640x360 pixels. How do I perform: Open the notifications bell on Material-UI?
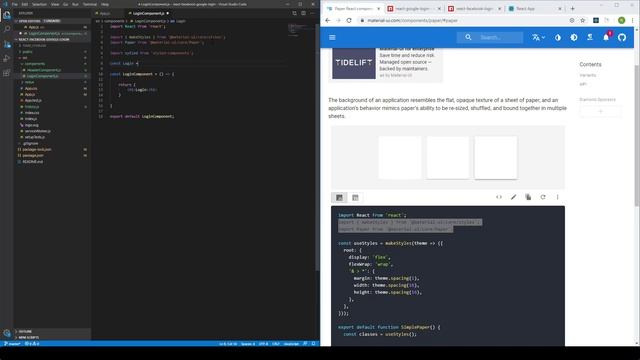606,37
